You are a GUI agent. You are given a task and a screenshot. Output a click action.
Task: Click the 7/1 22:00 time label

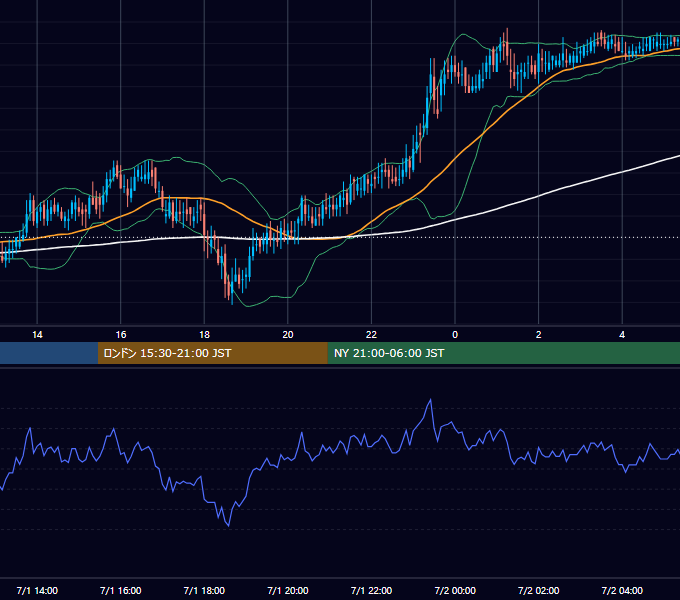click(x=371, y=590)
